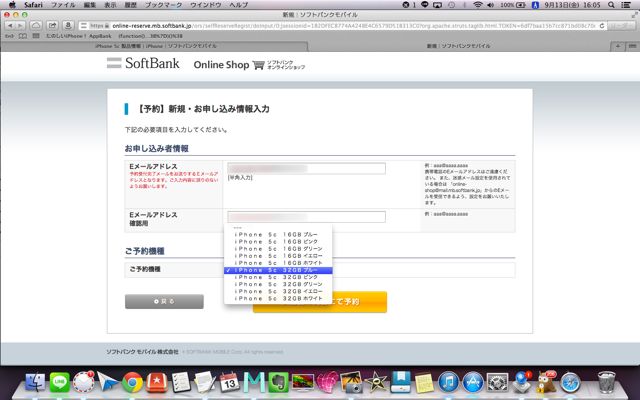Open Safari compass icon in the Dock
Viewport: 640px width, 400px height.
(x=570, y=382)
